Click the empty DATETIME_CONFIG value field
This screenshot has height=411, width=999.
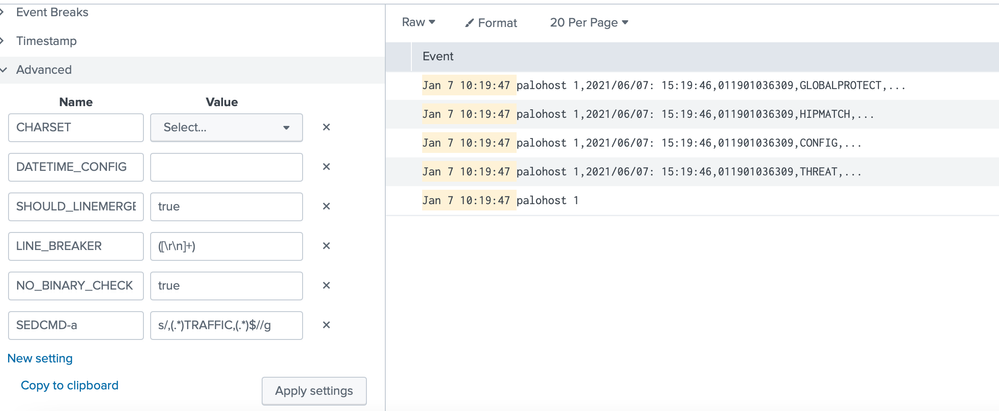tap(226, 167)
